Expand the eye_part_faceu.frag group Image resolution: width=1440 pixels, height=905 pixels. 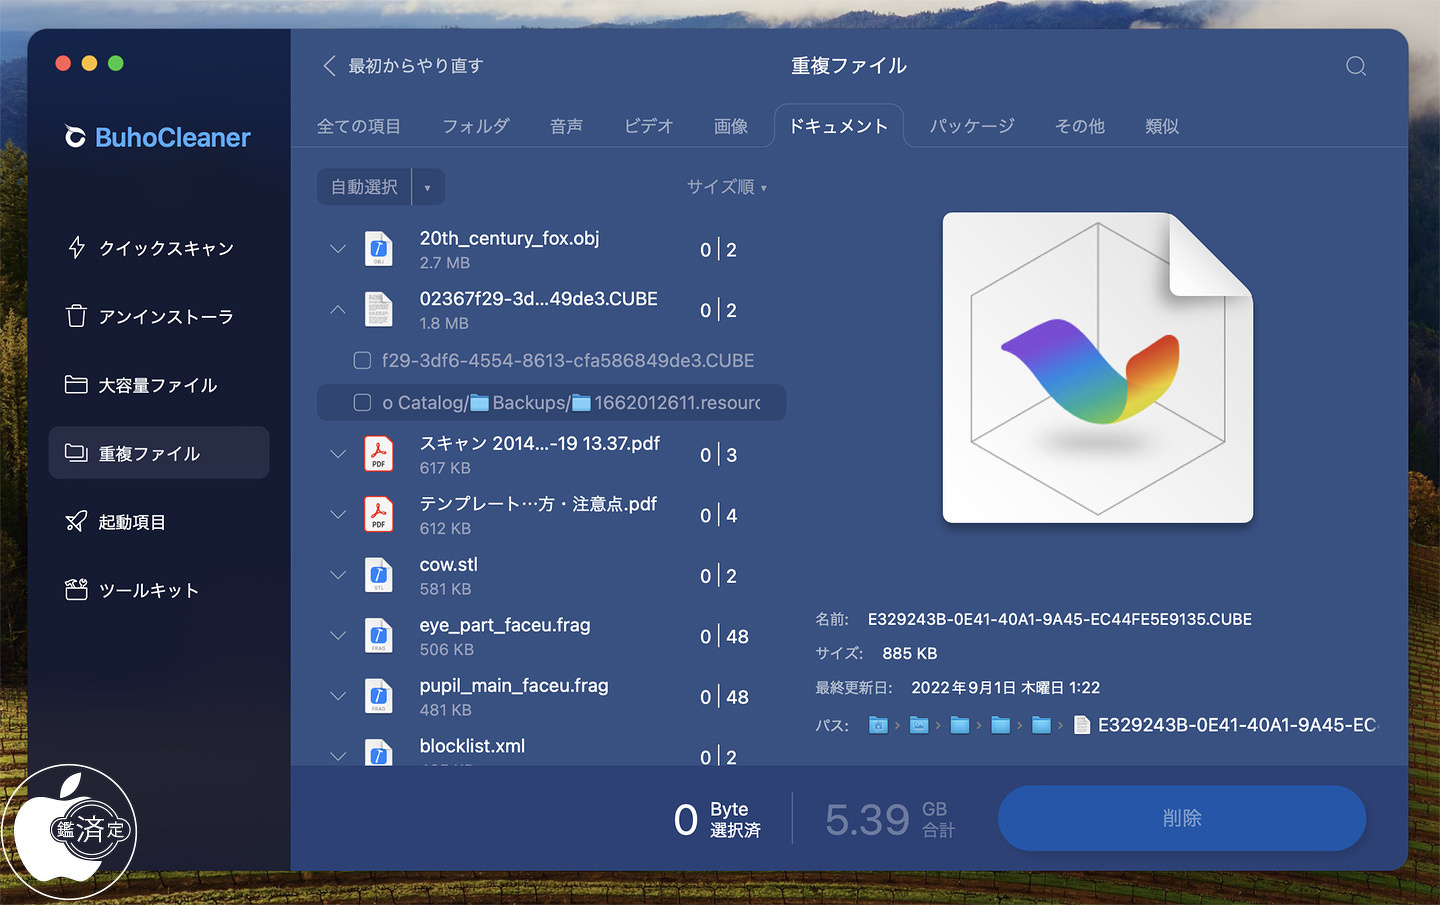(x=338, y=636)
